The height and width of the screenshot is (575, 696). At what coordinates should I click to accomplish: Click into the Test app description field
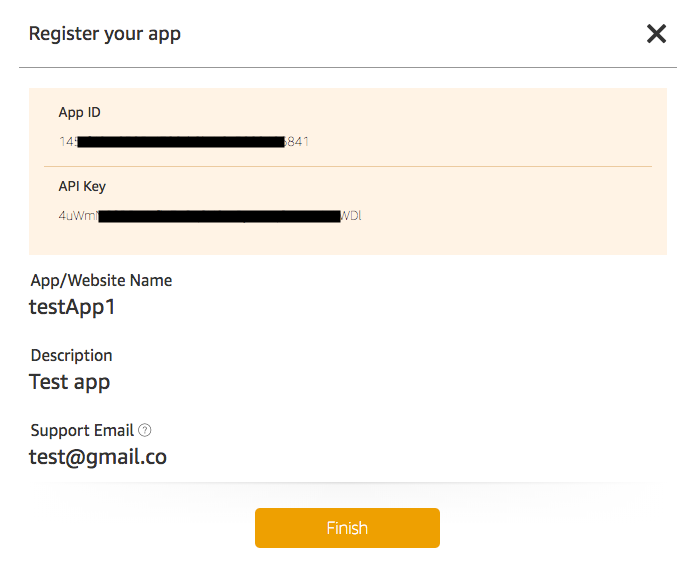pyautogui.click(x=70, y=382)
